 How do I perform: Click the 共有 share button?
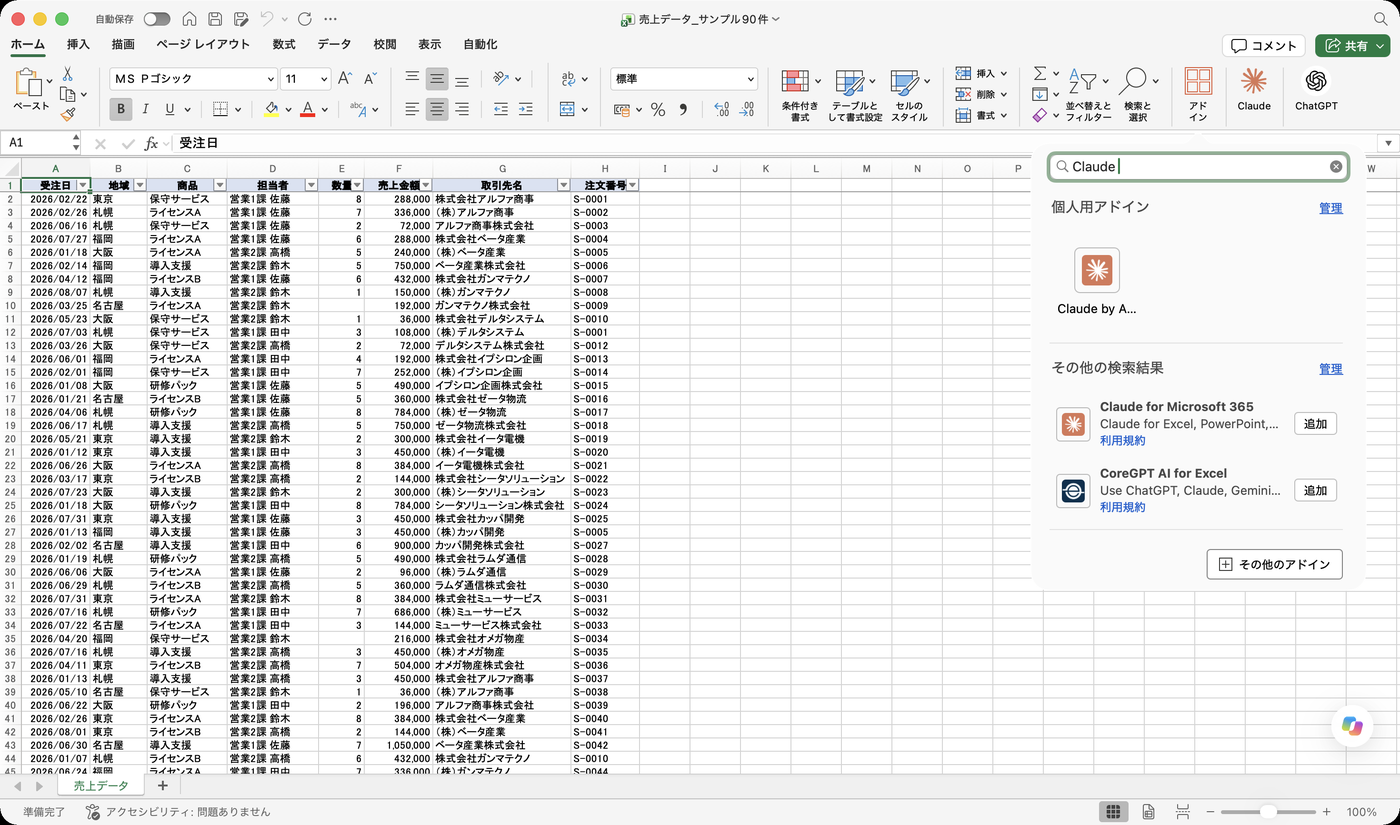click(x=1353, y=46)
